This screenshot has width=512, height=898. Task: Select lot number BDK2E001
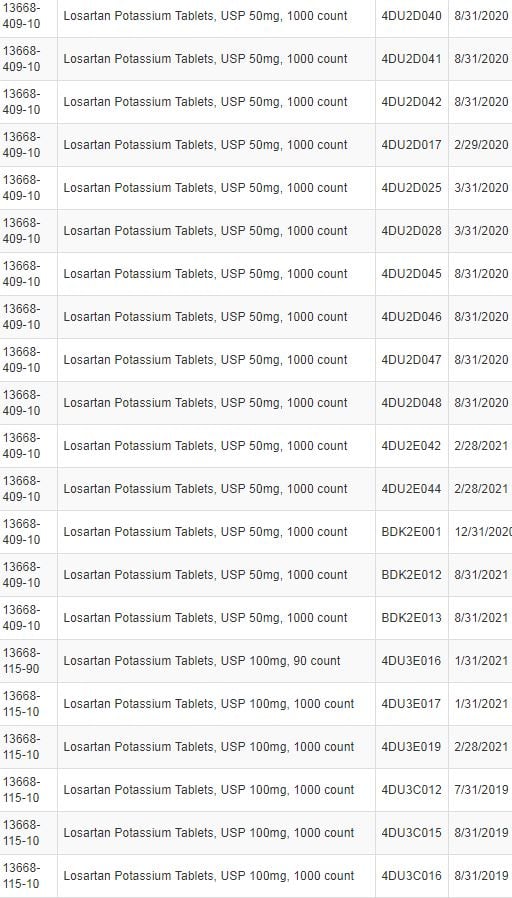(x=411, y=531)
